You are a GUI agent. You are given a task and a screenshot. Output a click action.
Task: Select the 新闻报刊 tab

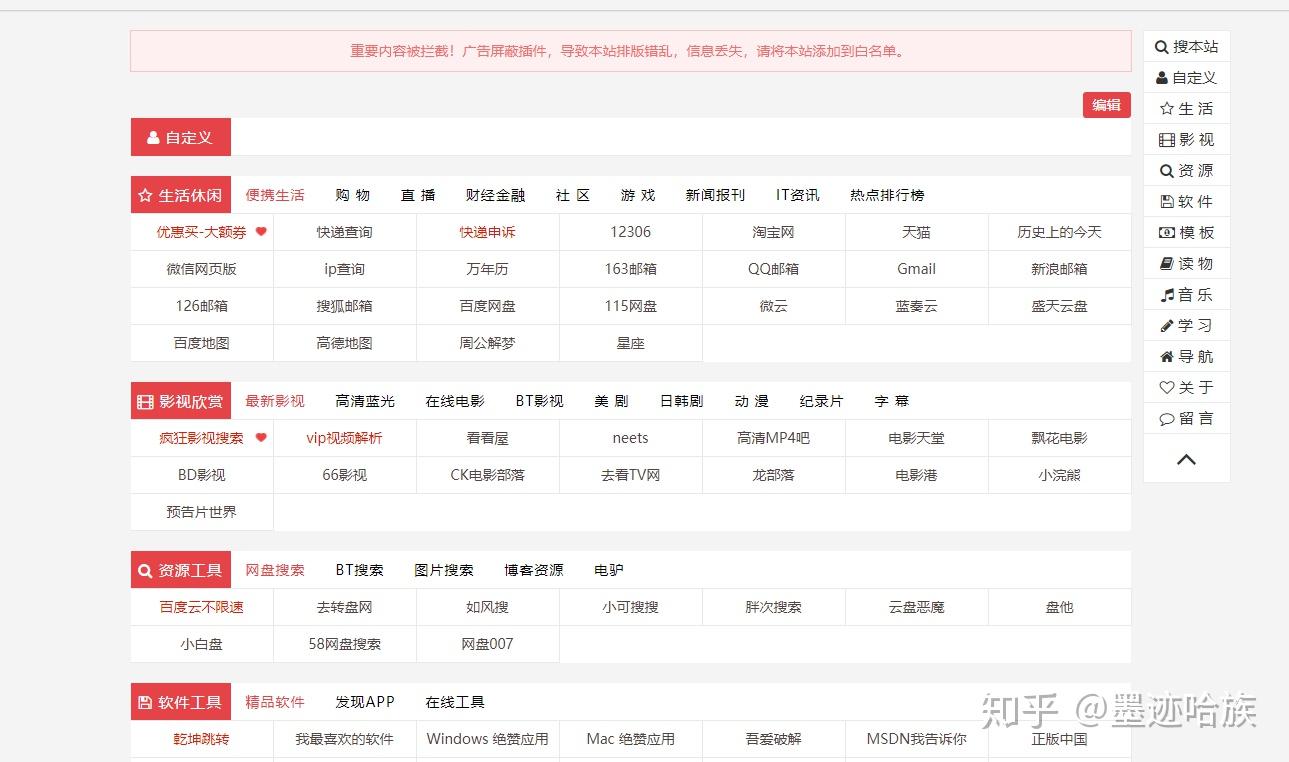point(715,195)
